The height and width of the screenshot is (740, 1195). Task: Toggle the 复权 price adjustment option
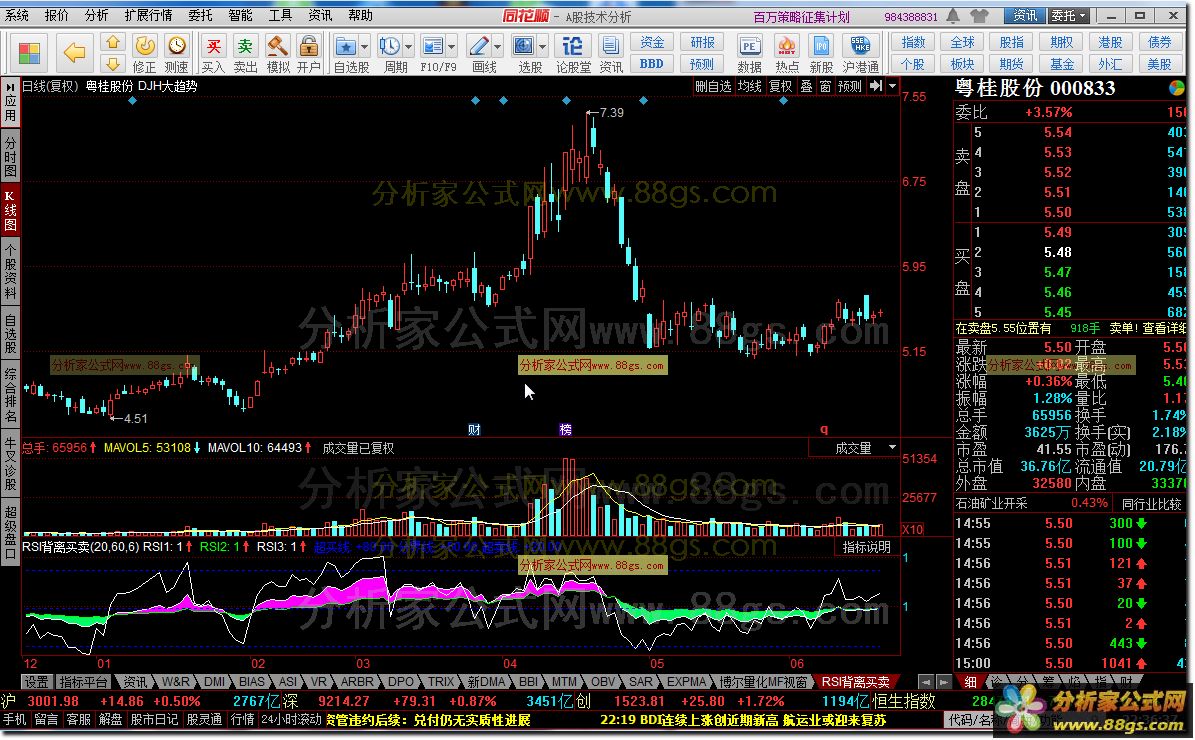pos(780,86)
